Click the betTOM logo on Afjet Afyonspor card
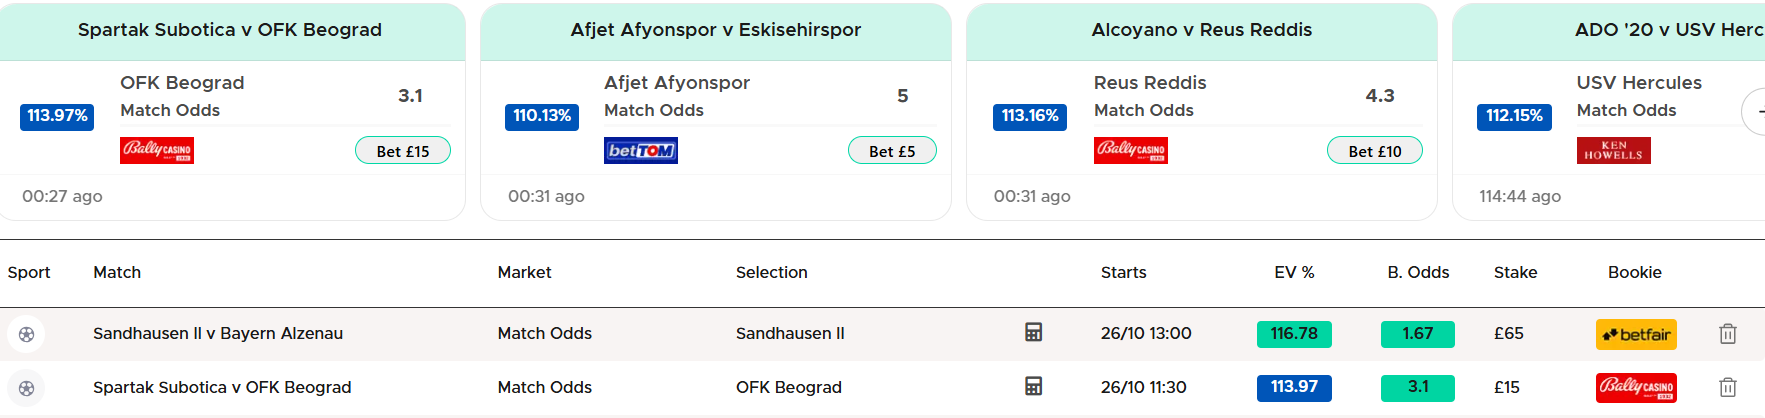Viewport: 1765px width, 418px height. 641,151
